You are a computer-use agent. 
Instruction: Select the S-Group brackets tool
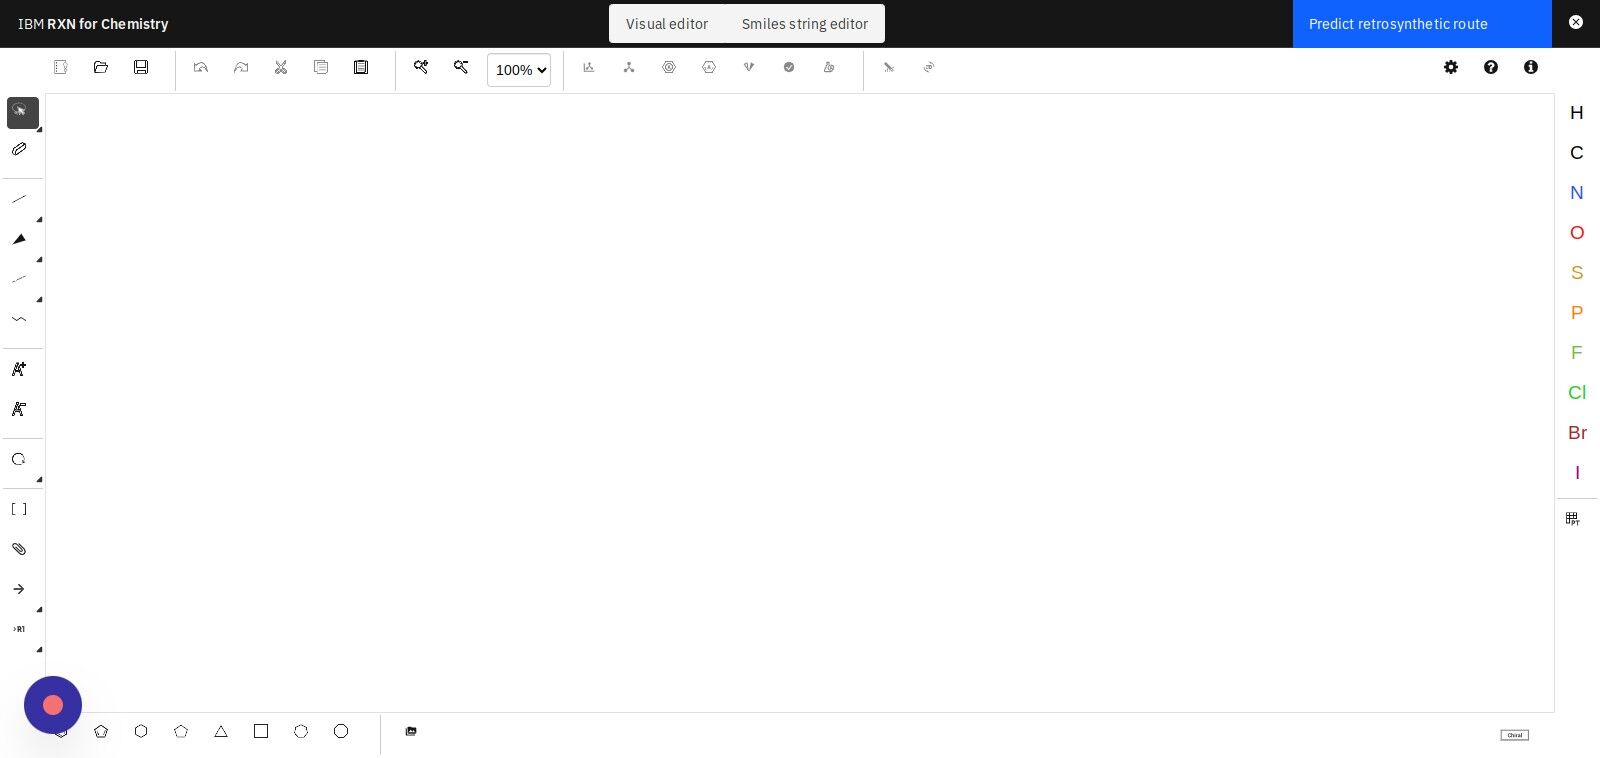point(19,509)
